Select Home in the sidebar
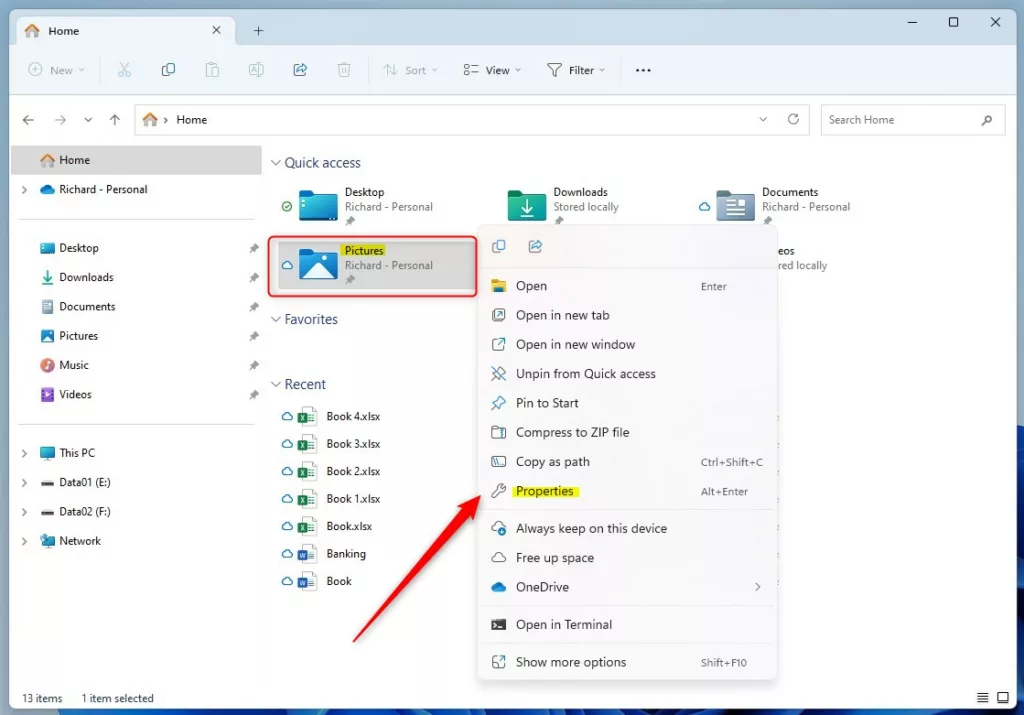Viewport: 1024px width, 715px height. 136,161
